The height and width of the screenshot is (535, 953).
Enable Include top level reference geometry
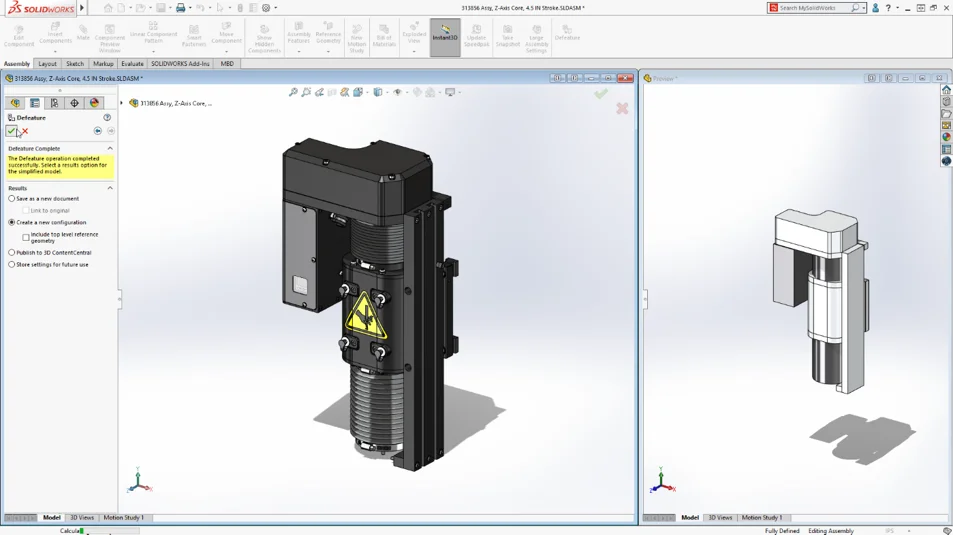point(26,237)
